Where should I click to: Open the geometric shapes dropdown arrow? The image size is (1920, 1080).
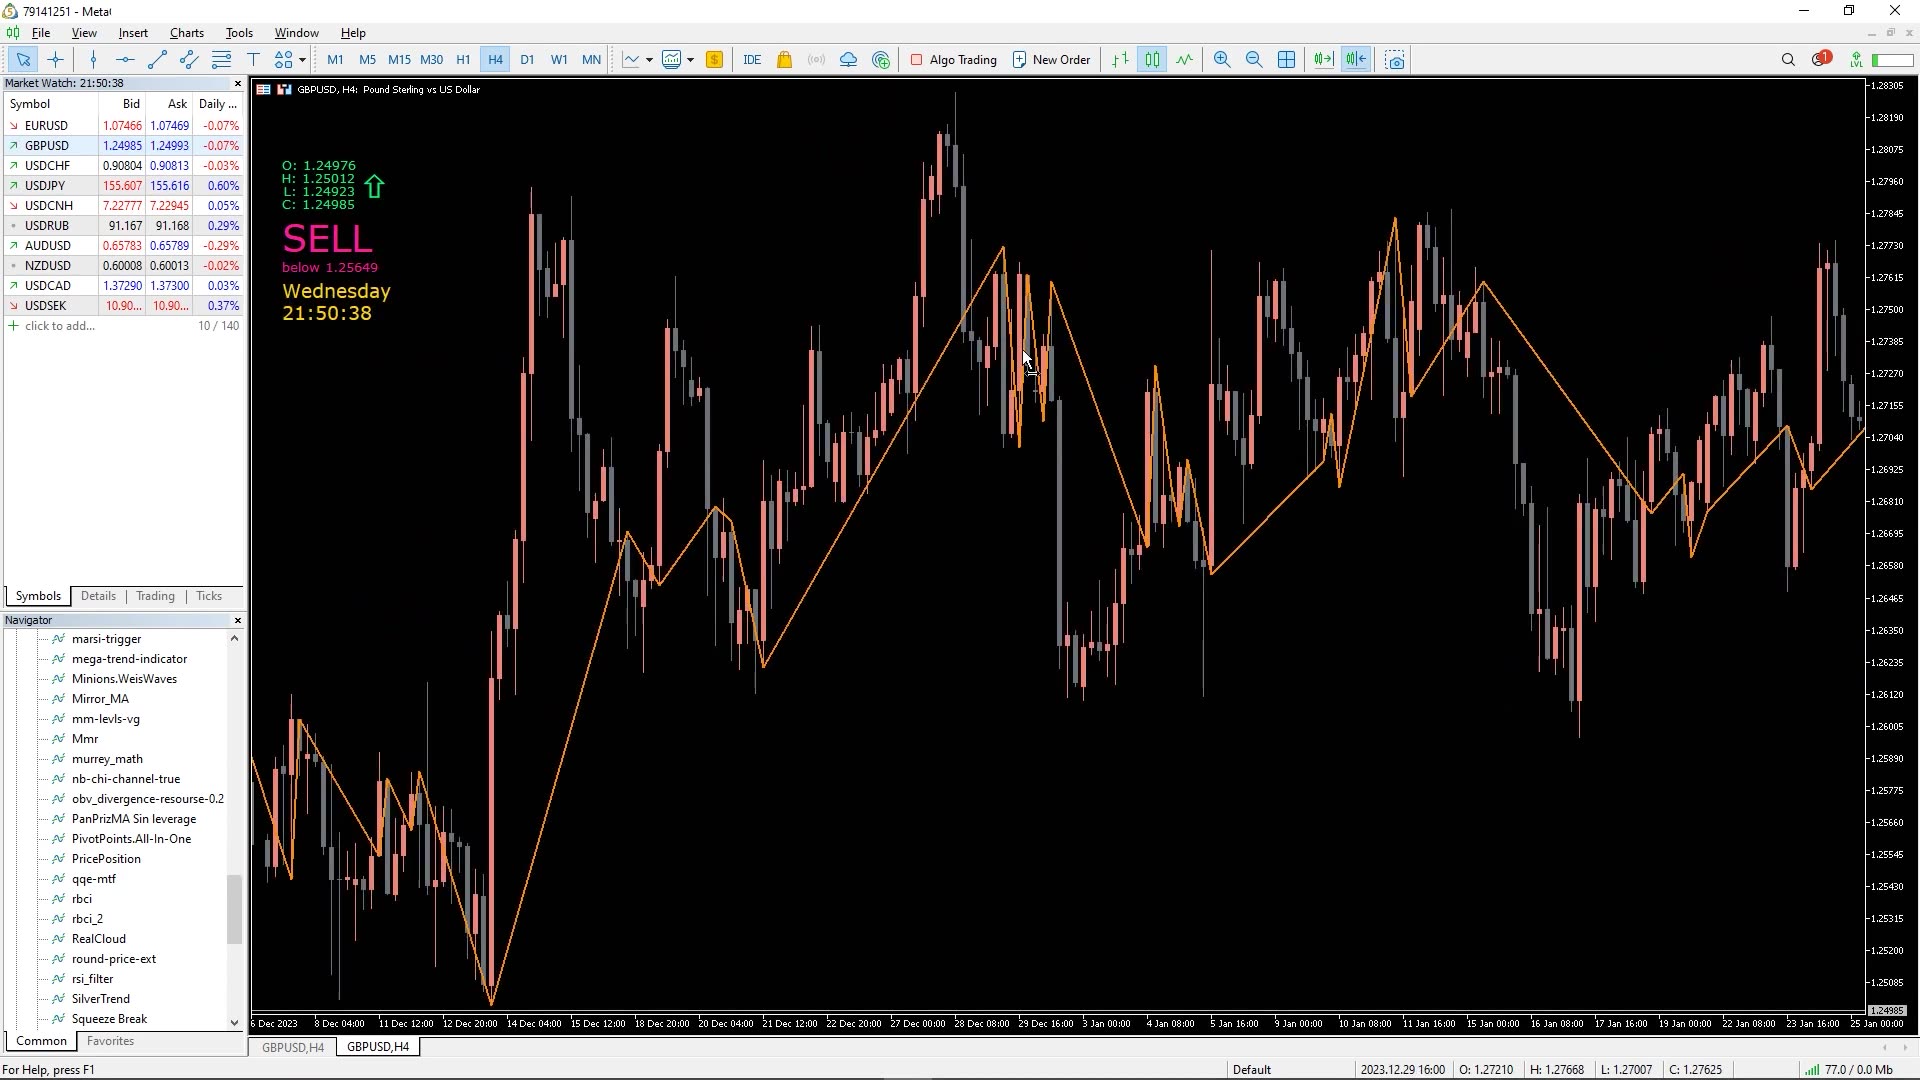click(x=302, y=59)
